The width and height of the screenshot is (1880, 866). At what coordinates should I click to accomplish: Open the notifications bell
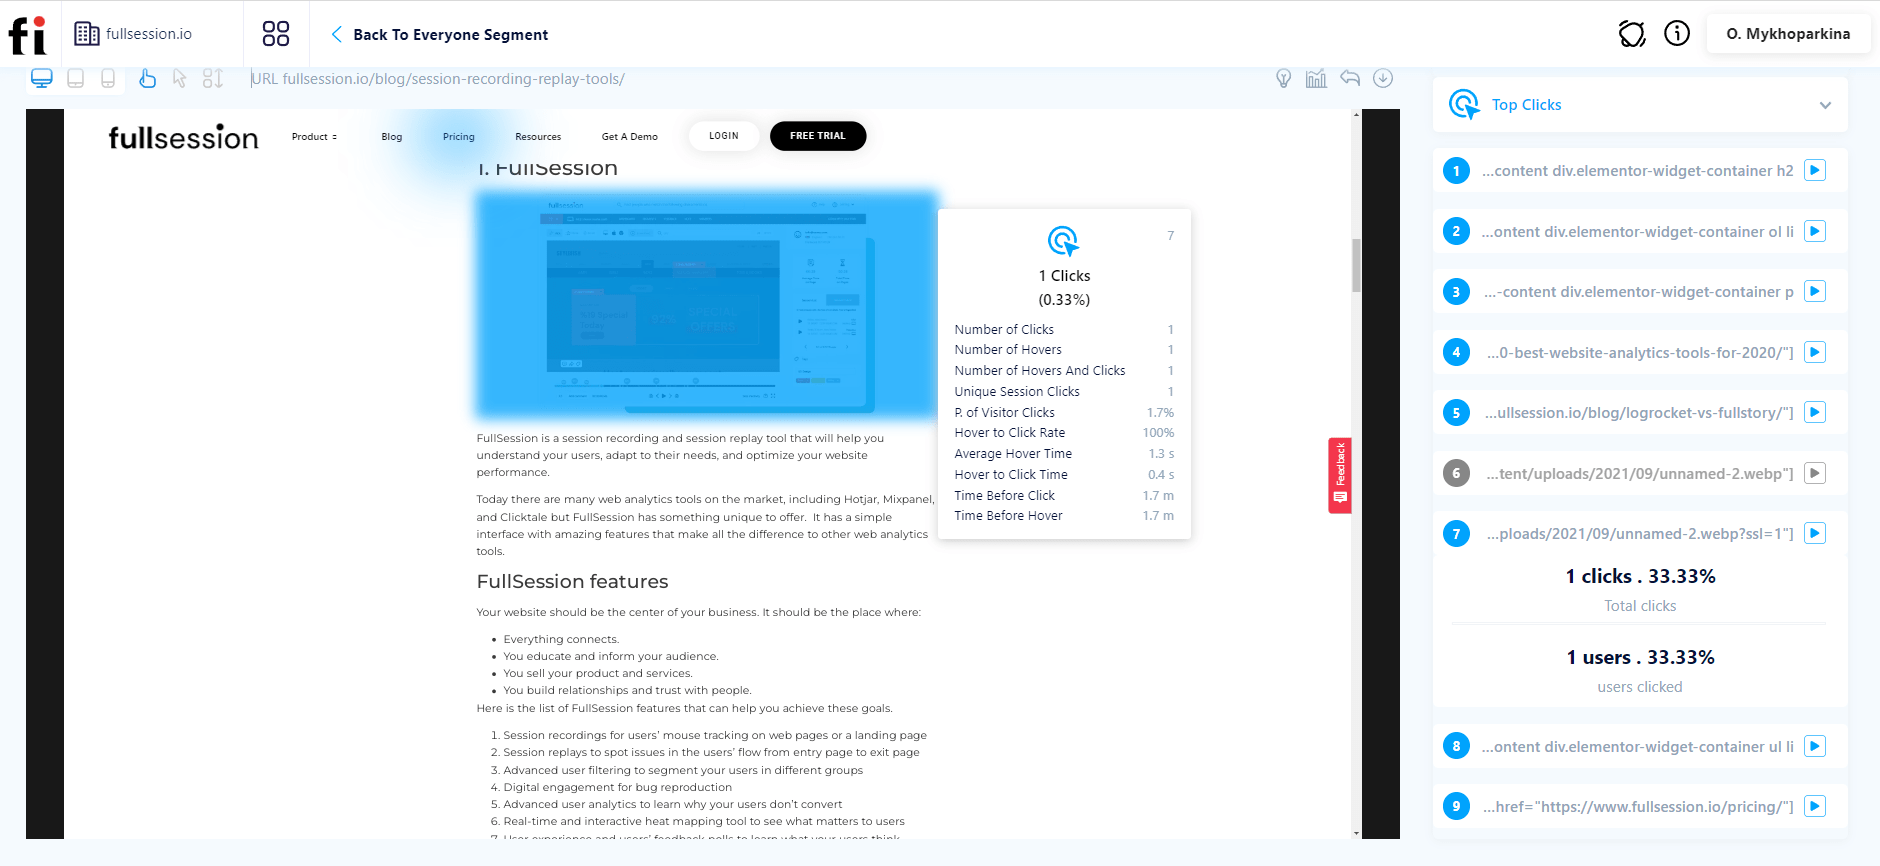(x=1632, y=34)
